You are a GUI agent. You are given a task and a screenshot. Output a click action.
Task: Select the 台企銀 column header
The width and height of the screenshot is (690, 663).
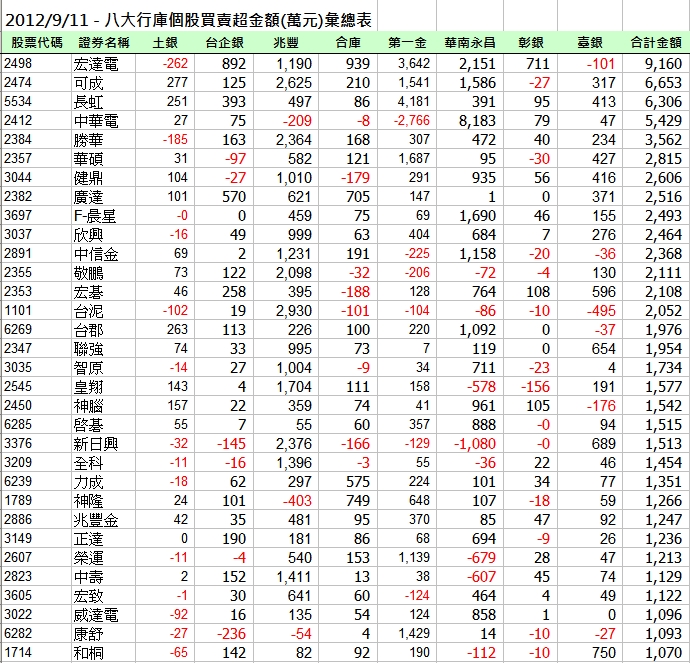[x=224, y=43]
